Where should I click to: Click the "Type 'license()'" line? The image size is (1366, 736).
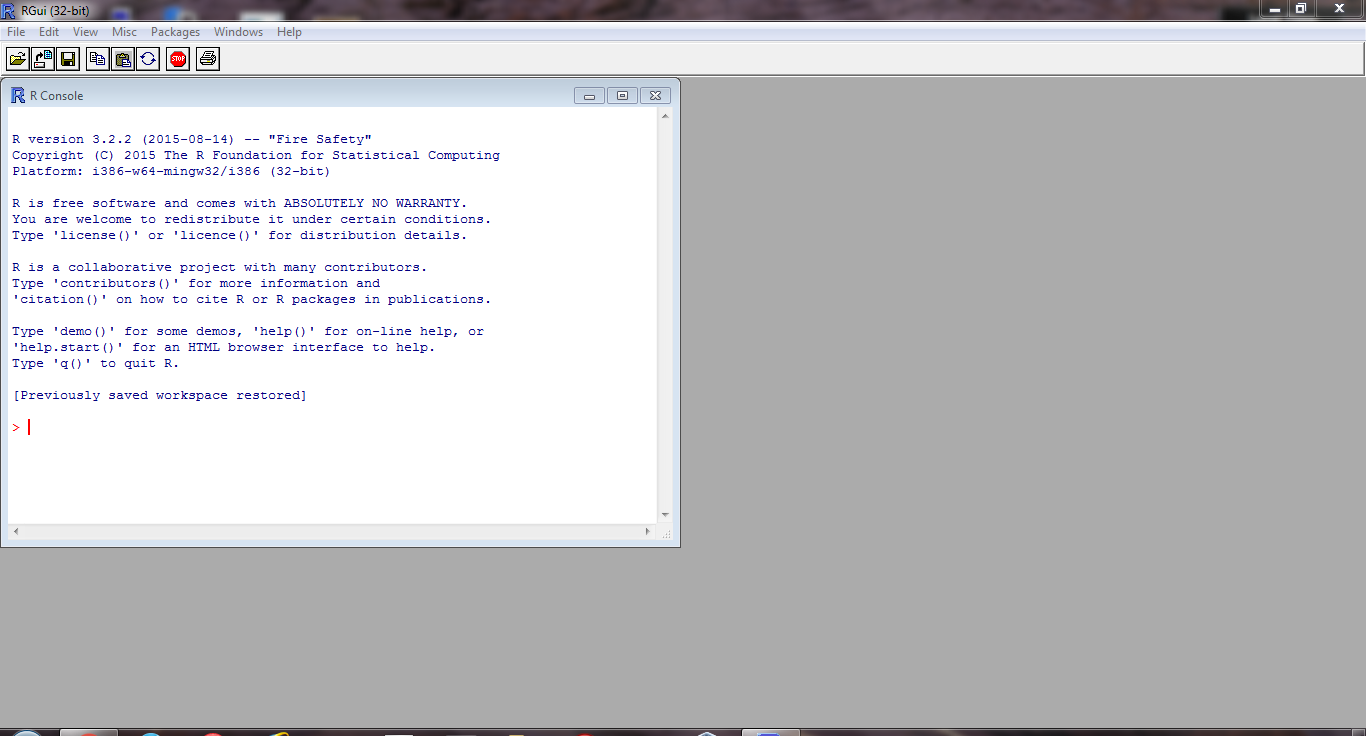click(x=240, y=235)
